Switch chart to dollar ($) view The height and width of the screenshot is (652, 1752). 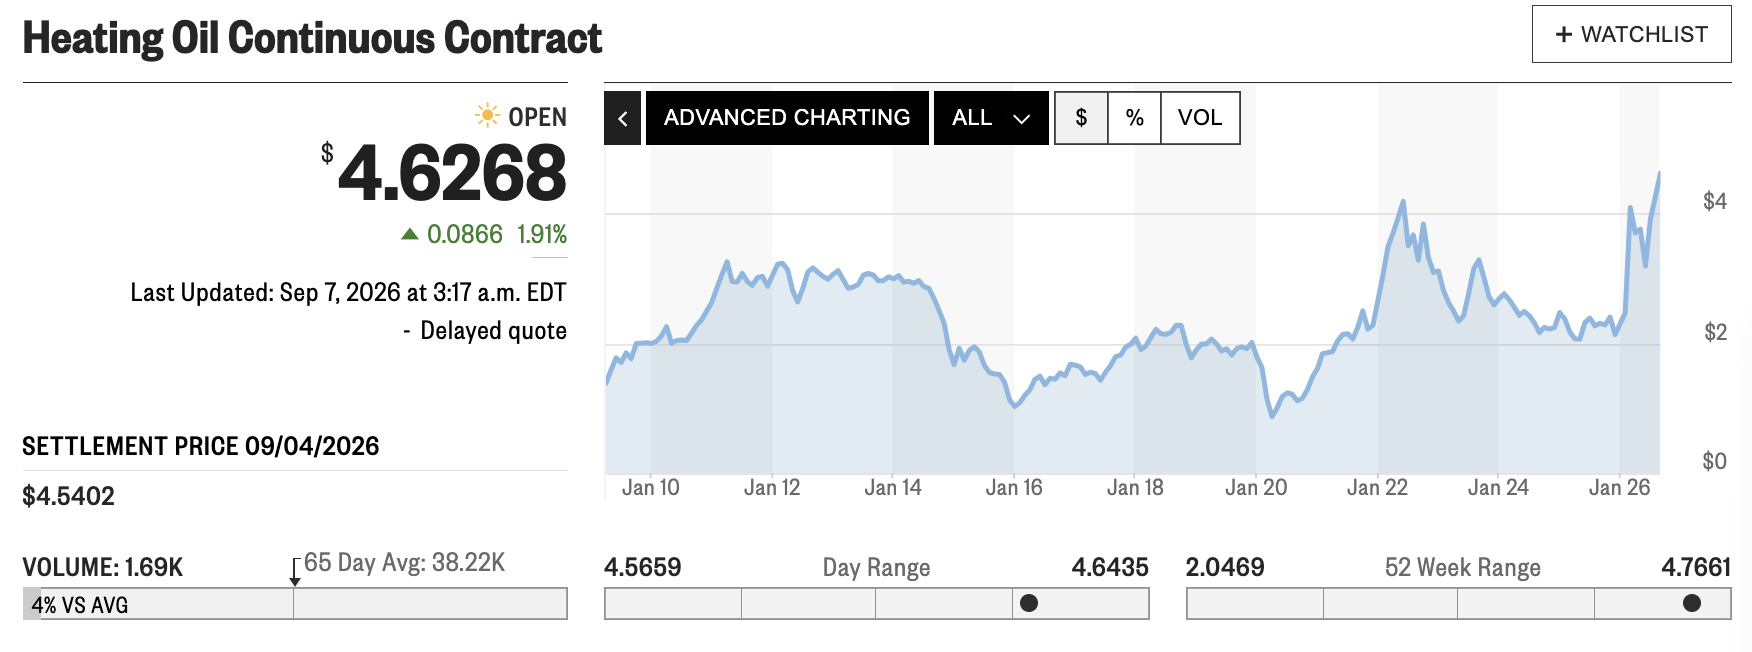coord(1081,118)
